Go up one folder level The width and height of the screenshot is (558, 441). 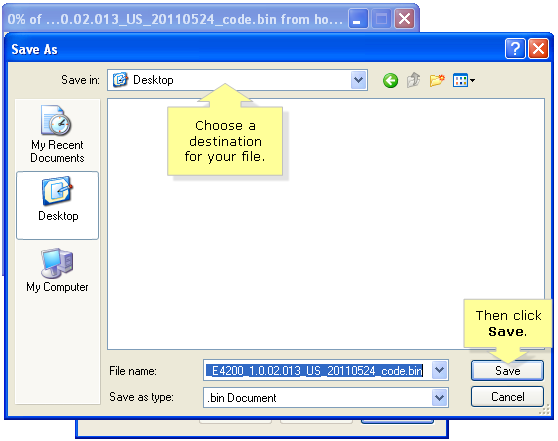414,80
